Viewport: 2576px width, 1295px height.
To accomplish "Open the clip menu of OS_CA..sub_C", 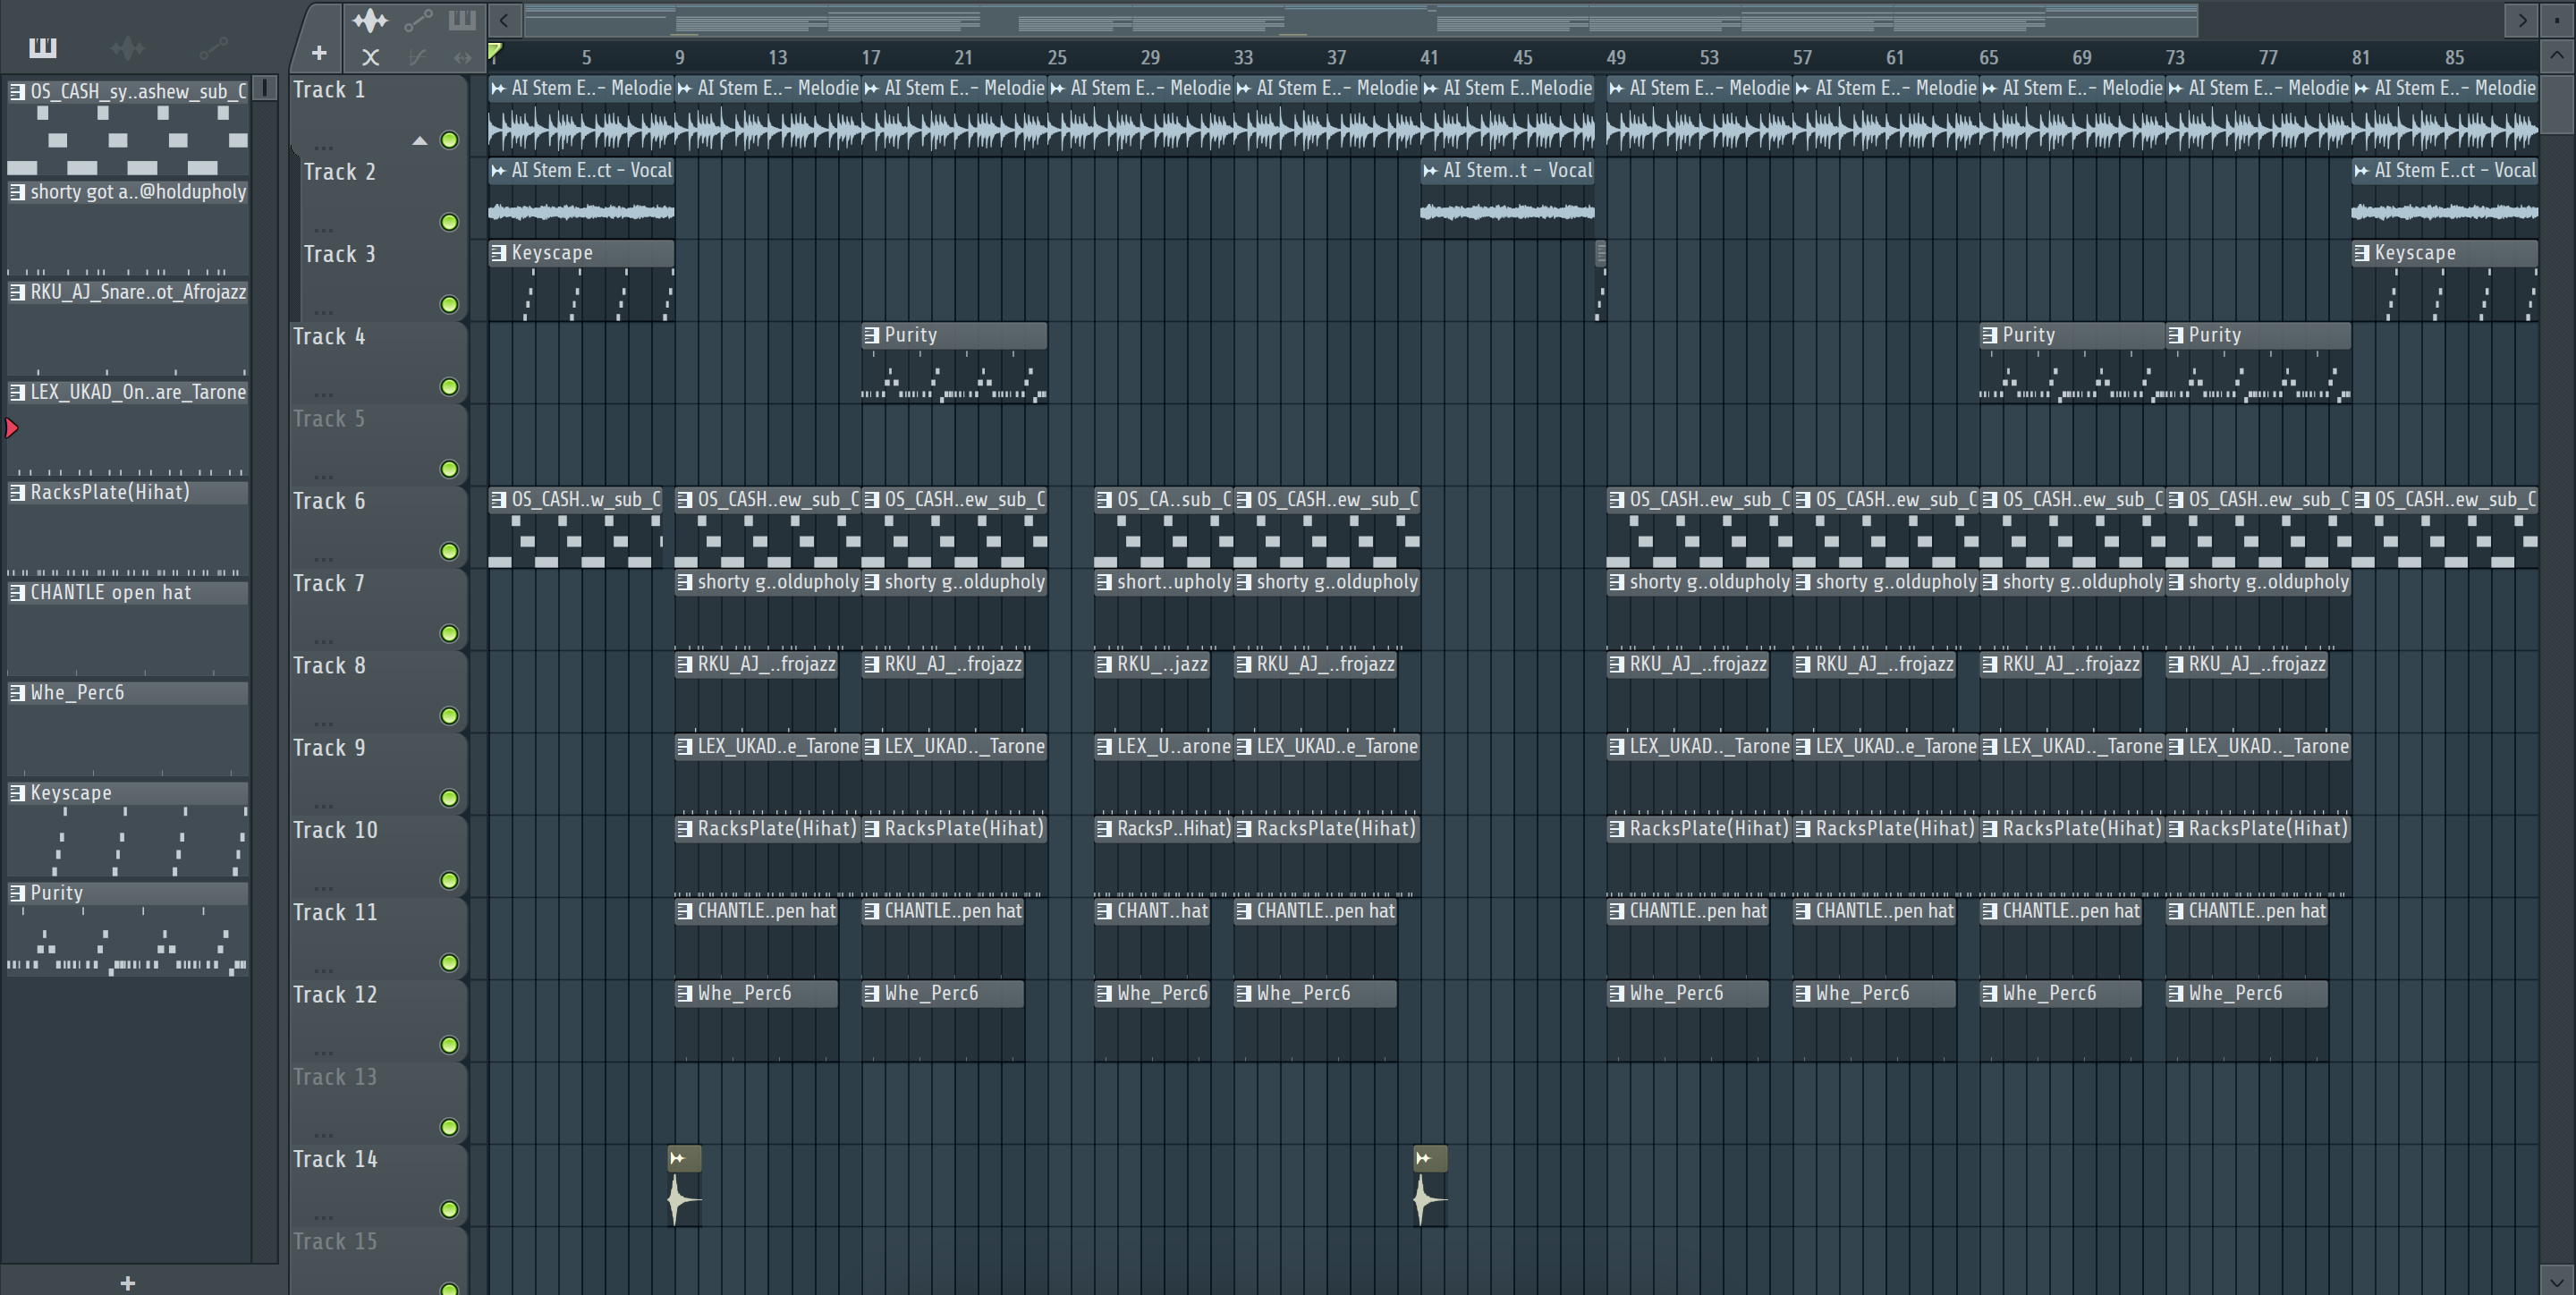I will (1104, 499).
